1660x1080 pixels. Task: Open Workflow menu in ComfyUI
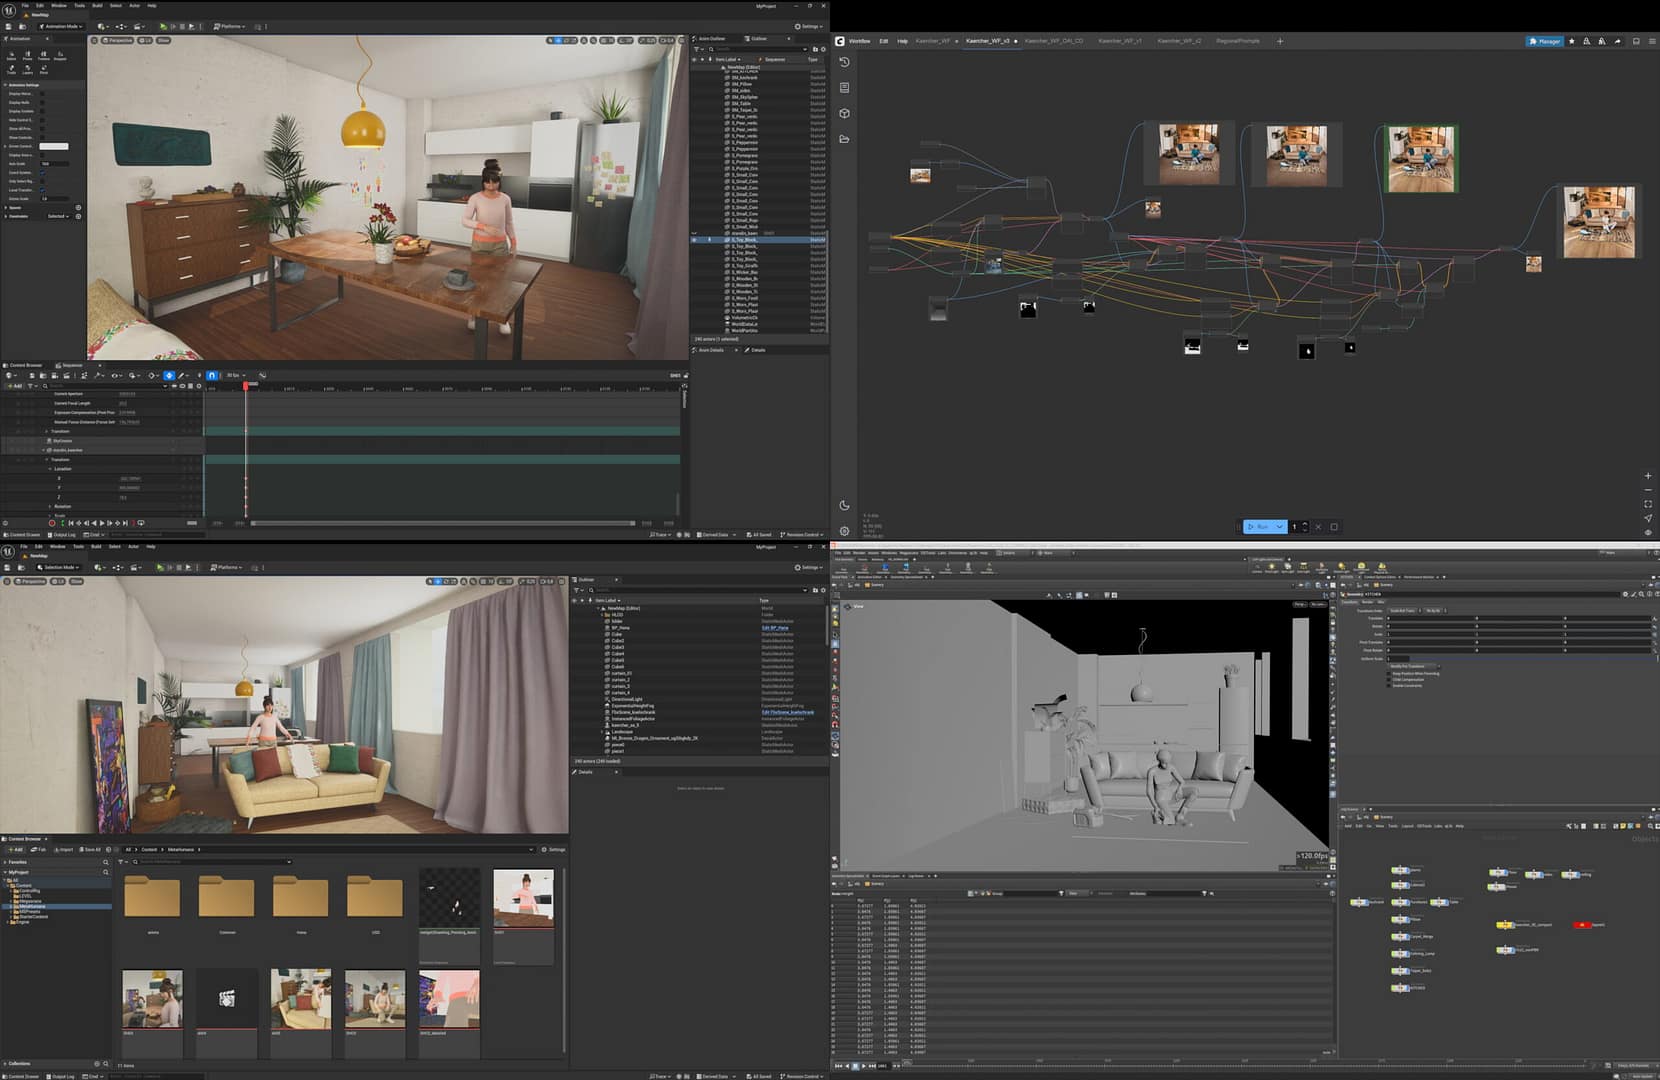coord(859,41)
